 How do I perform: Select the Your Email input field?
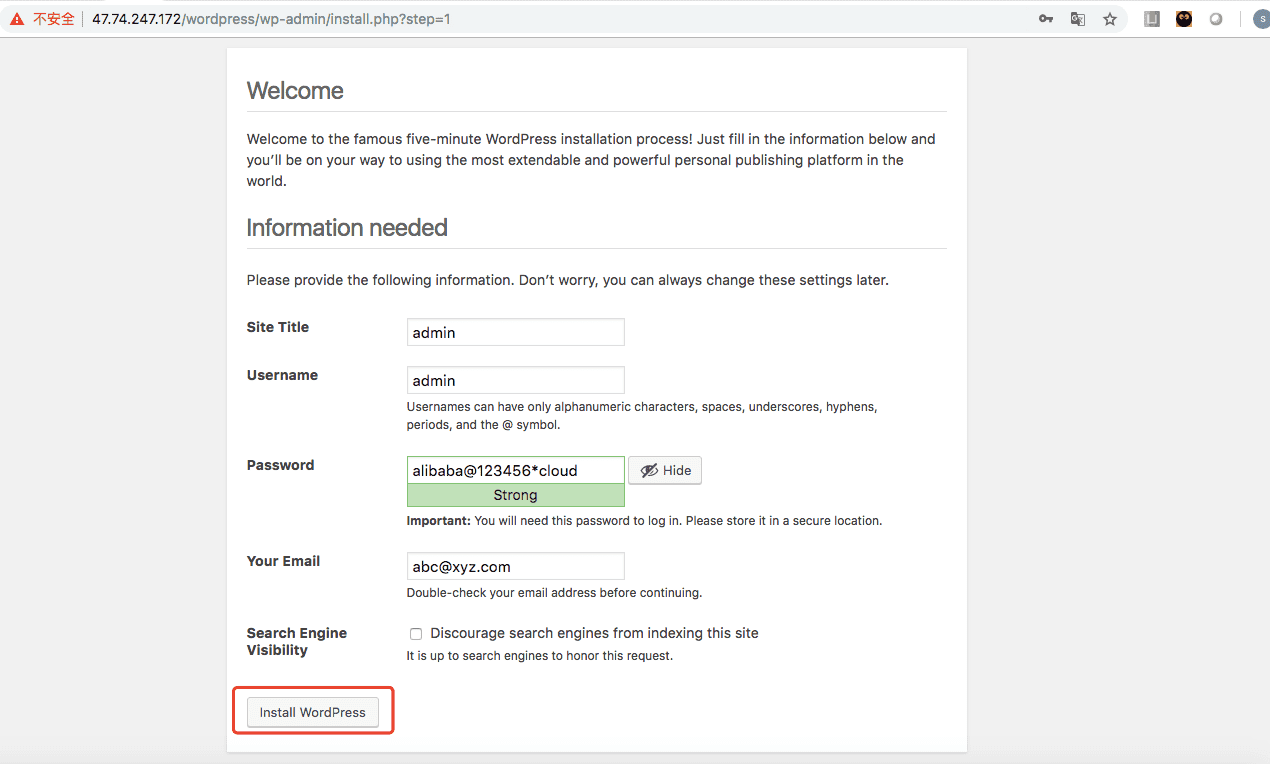click(515, 566)
